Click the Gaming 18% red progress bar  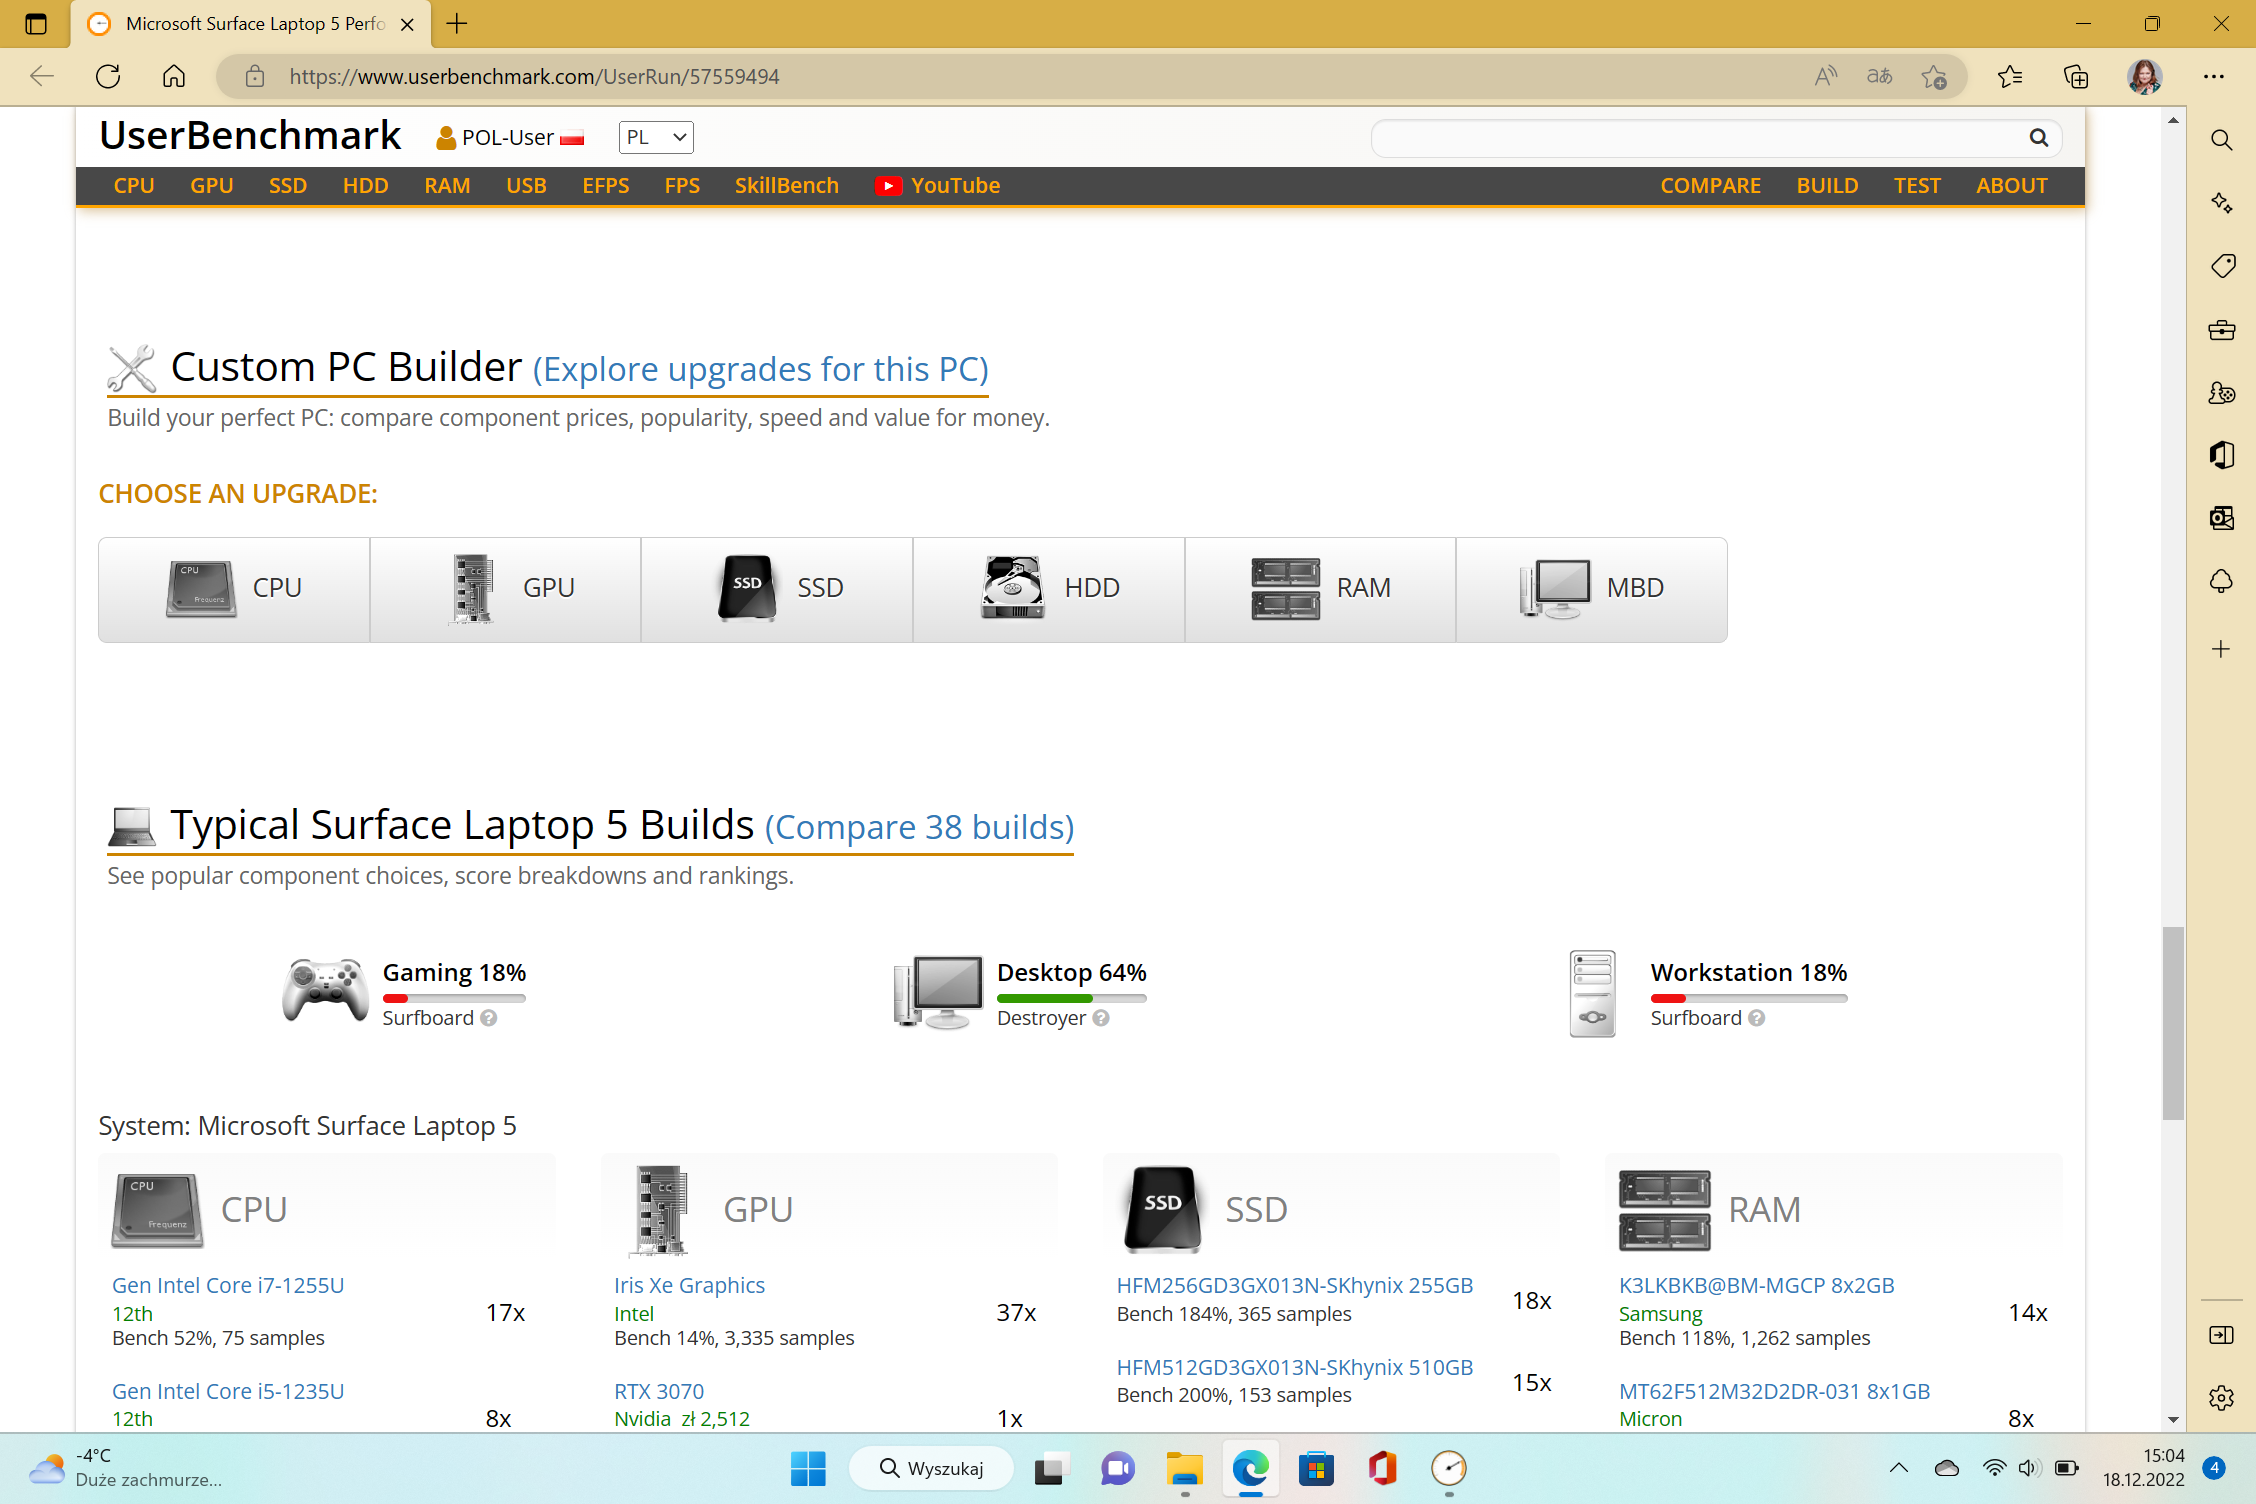pos(454,998)
